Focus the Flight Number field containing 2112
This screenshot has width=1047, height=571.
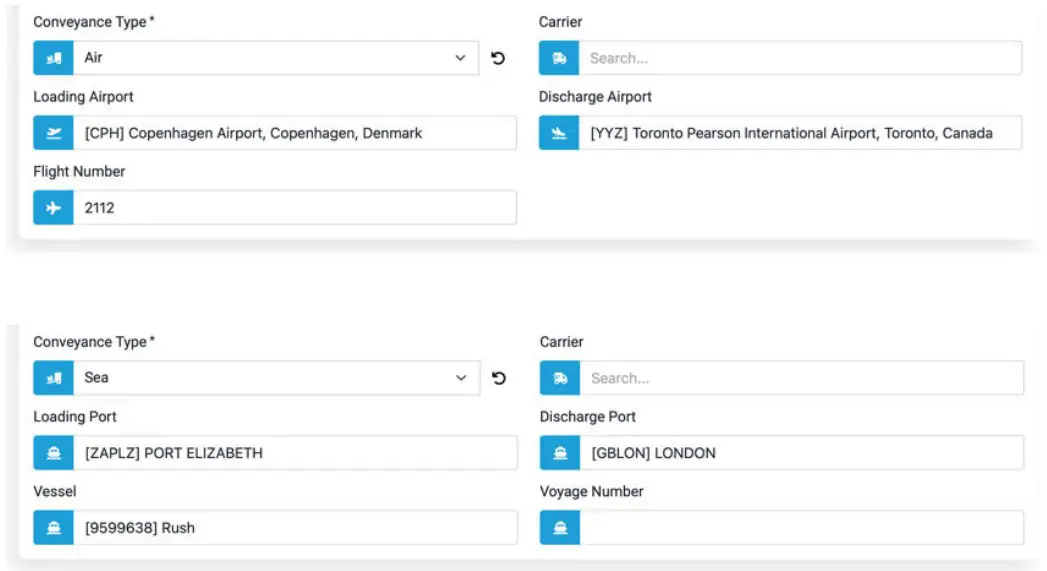click(x=295, y=208)
